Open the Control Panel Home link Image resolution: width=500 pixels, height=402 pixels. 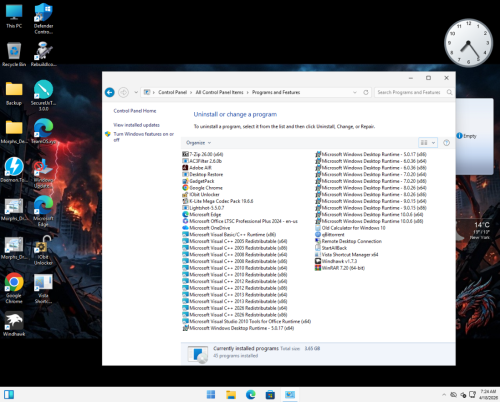tap(135, 111)
